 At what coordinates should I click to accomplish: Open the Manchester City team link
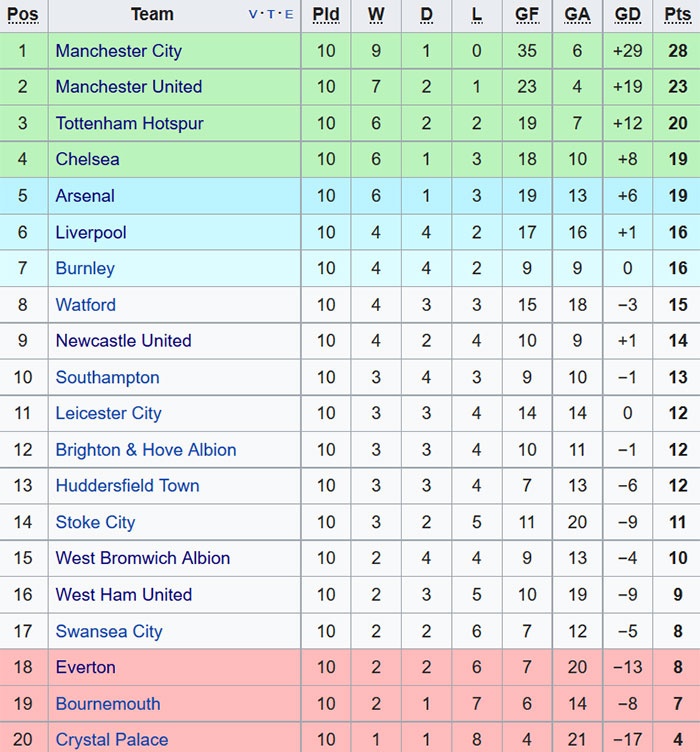[x=118, y=51]
